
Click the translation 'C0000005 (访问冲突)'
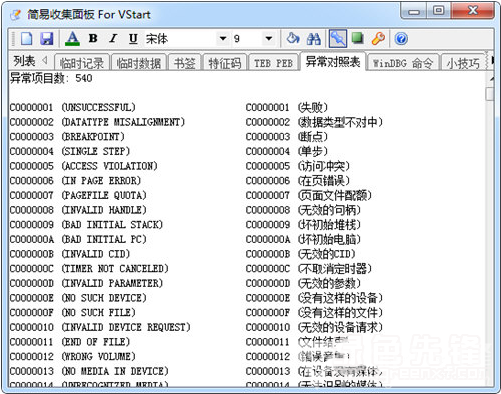coord(298,166)
